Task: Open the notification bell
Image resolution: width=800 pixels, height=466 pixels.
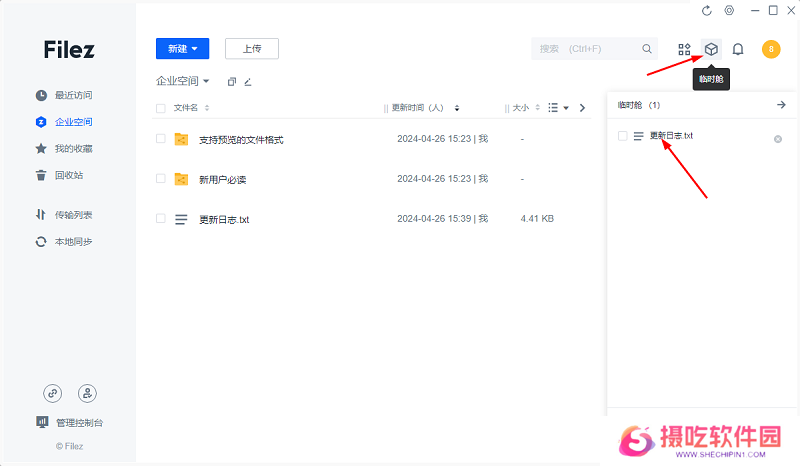Action: (x=738, y=49)
